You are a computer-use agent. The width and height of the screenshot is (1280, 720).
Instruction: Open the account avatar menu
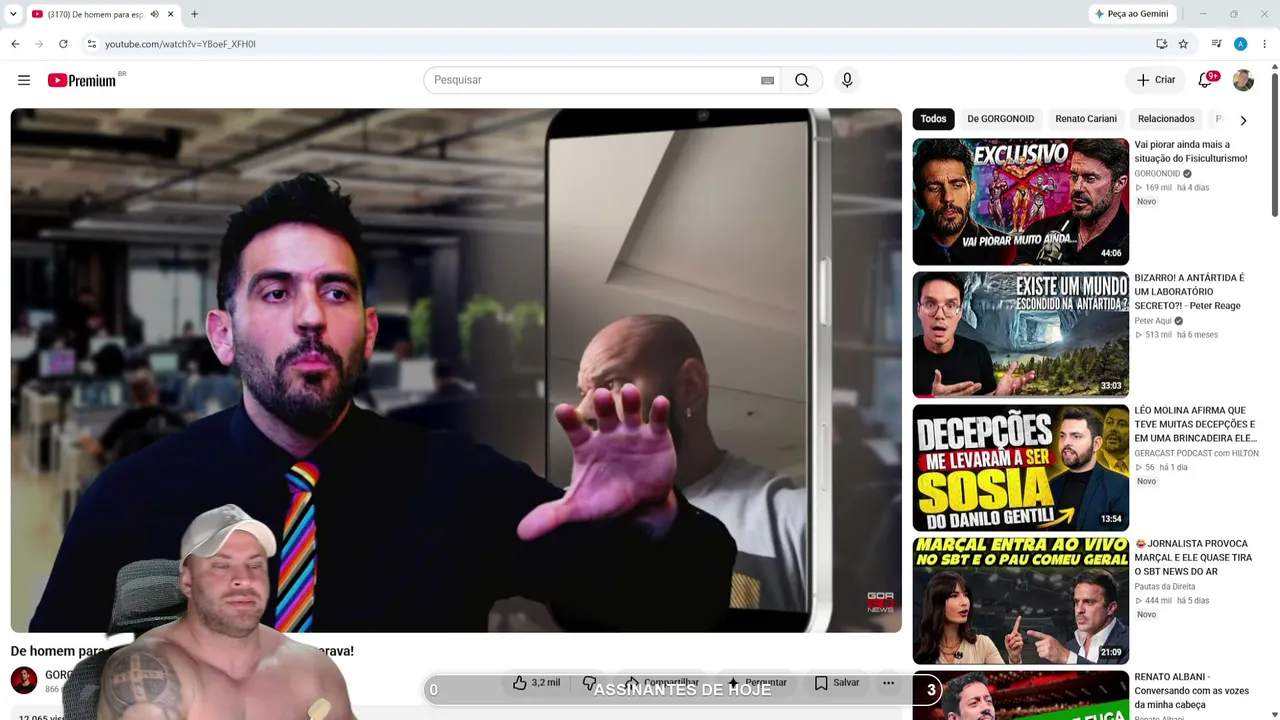[1243, 80]
